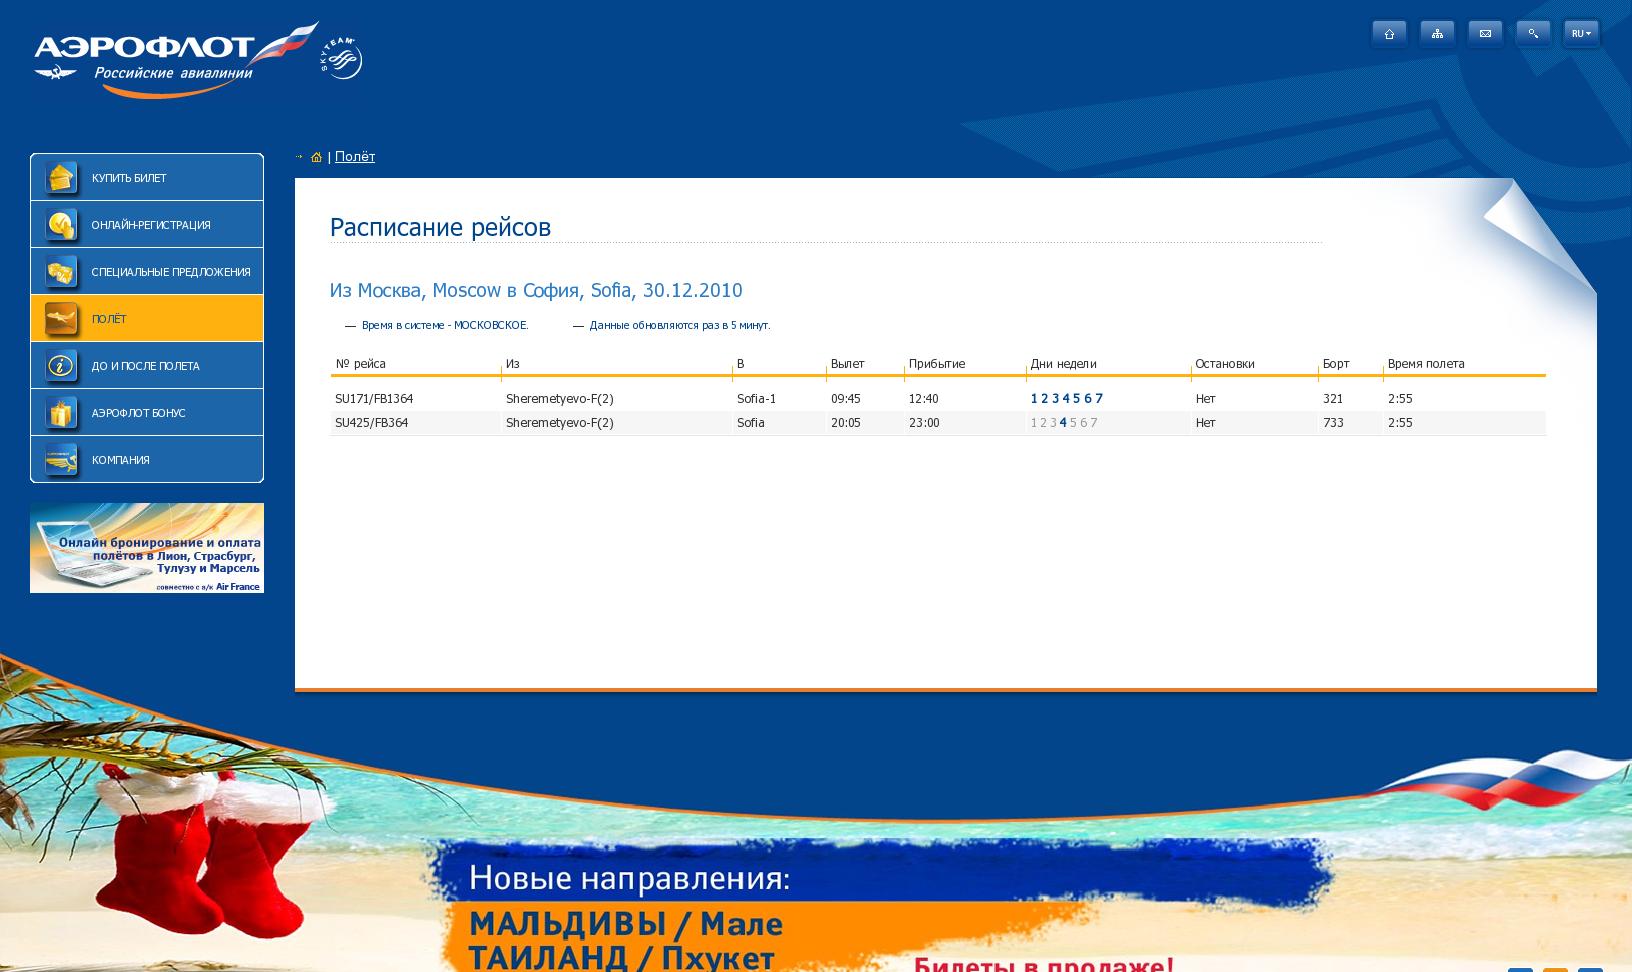Click the icon beside Онлайн-регистрация
Viewport: 1632px width, 972px height.
click(61, 225)
